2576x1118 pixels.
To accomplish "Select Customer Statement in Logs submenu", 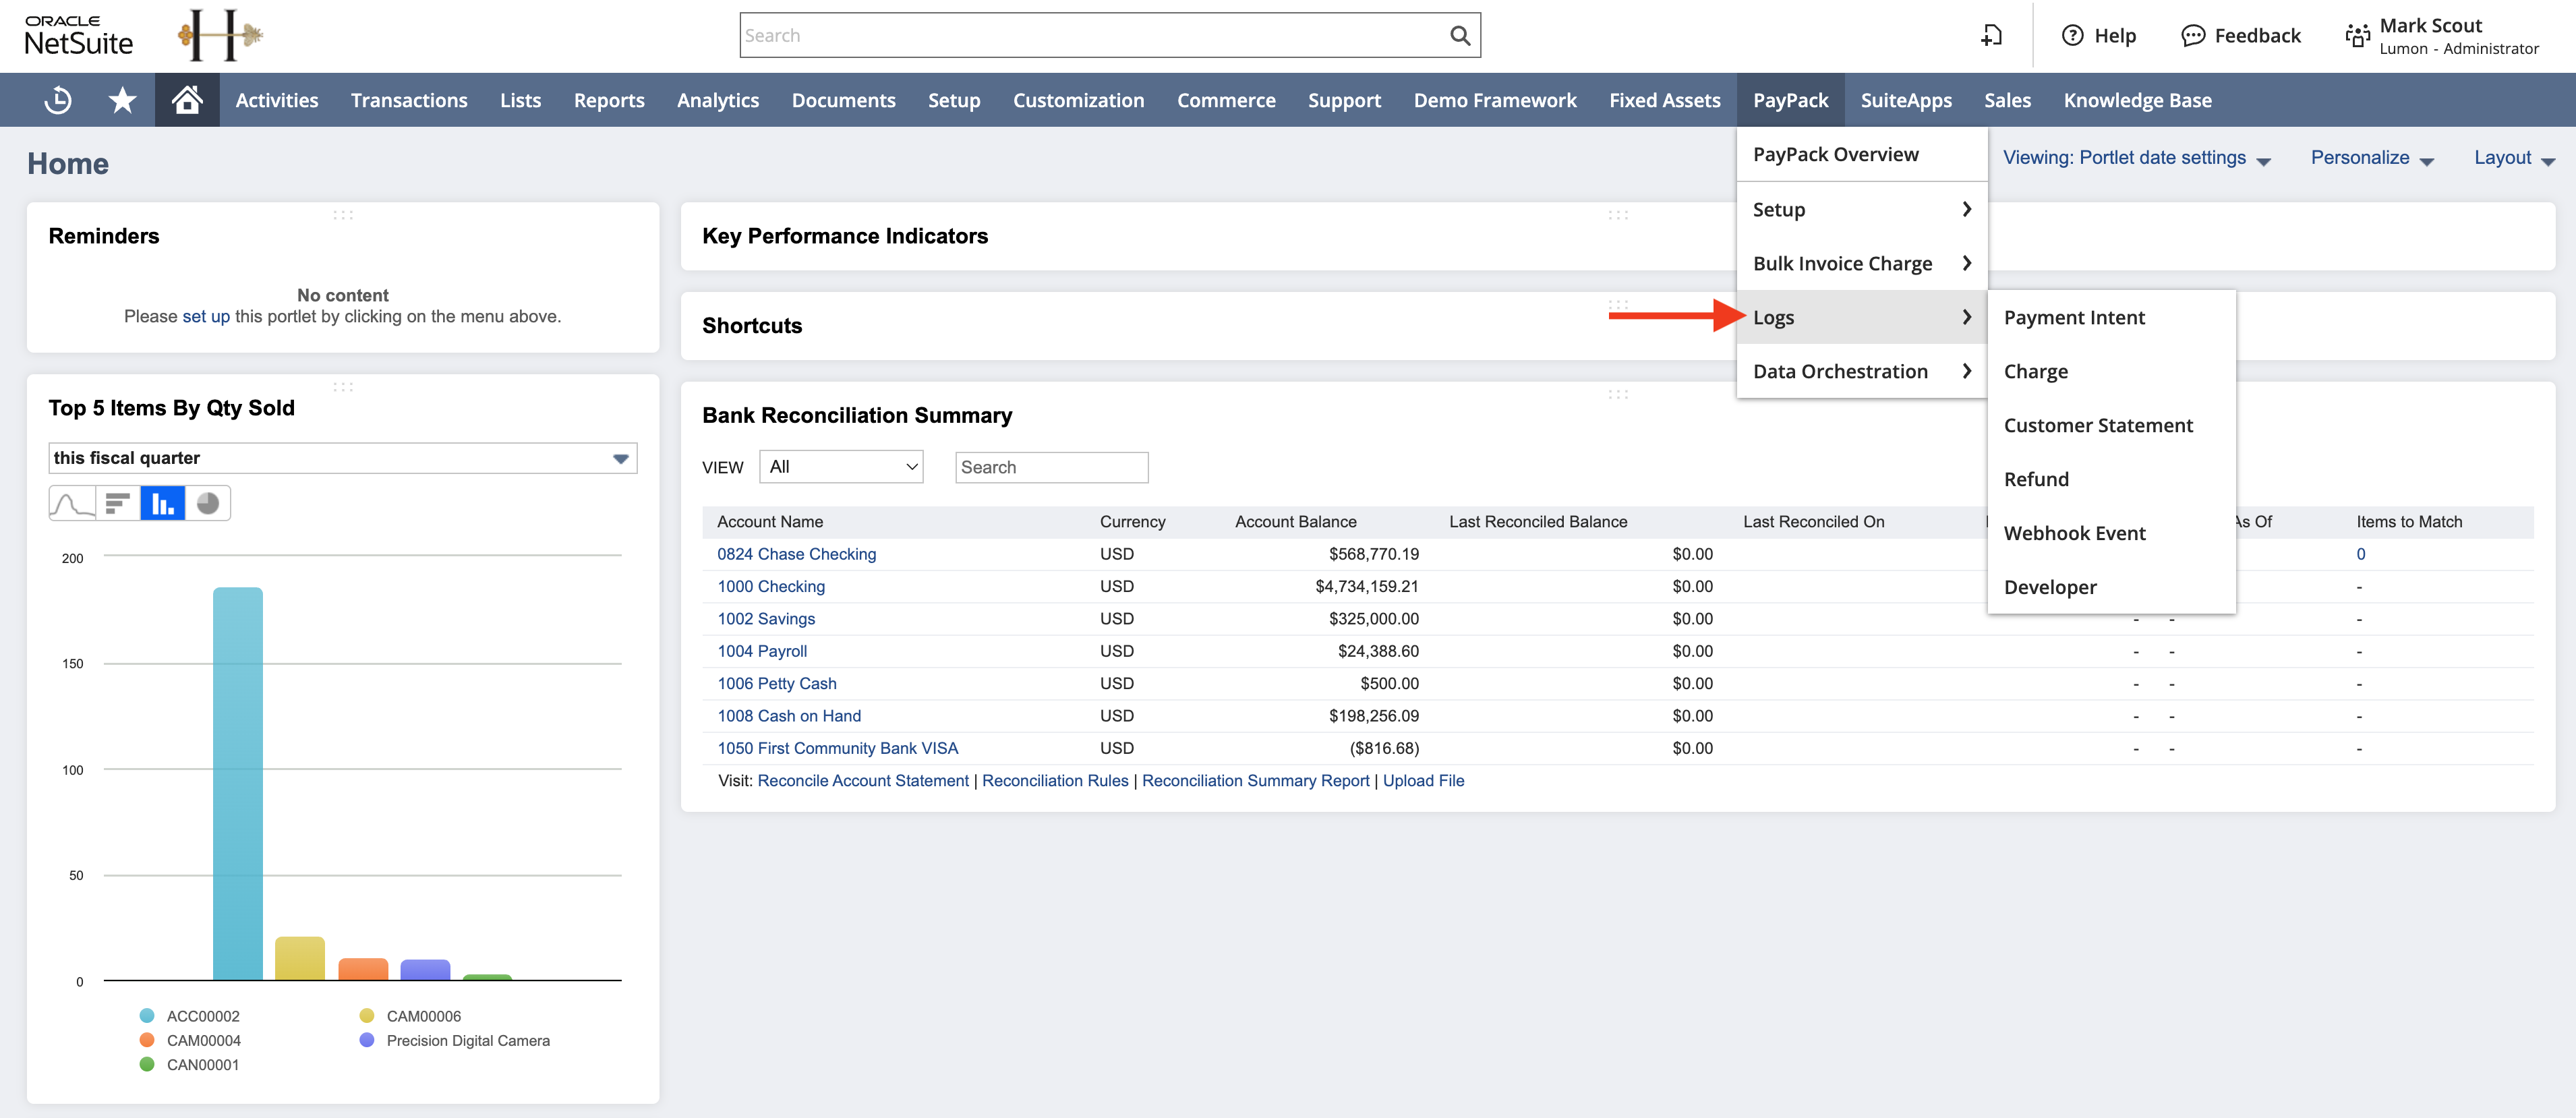I will pyautogui.click(x=2111, y=425).
